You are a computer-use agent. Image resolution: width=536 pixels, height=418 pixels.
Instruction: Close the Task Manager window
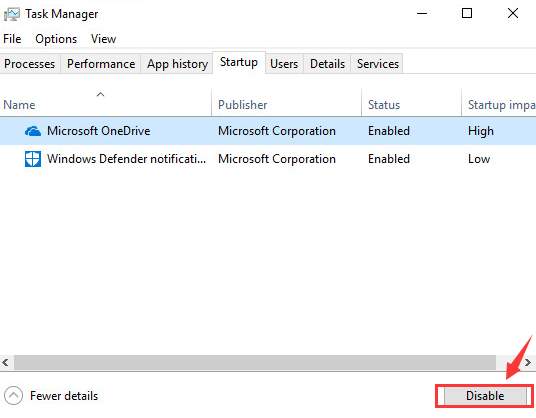[x=513, y=13]
